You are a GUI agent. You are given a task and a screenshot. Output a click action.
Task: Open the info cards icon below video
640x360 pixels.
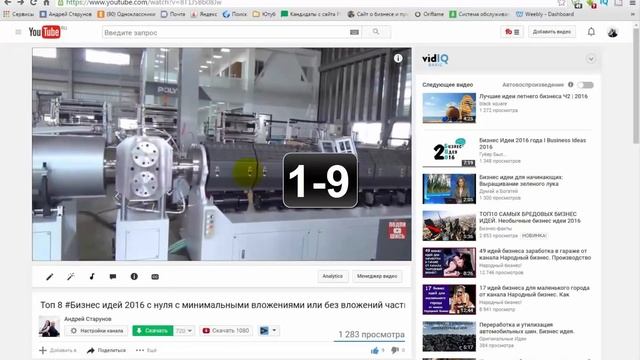coord(134,277)
